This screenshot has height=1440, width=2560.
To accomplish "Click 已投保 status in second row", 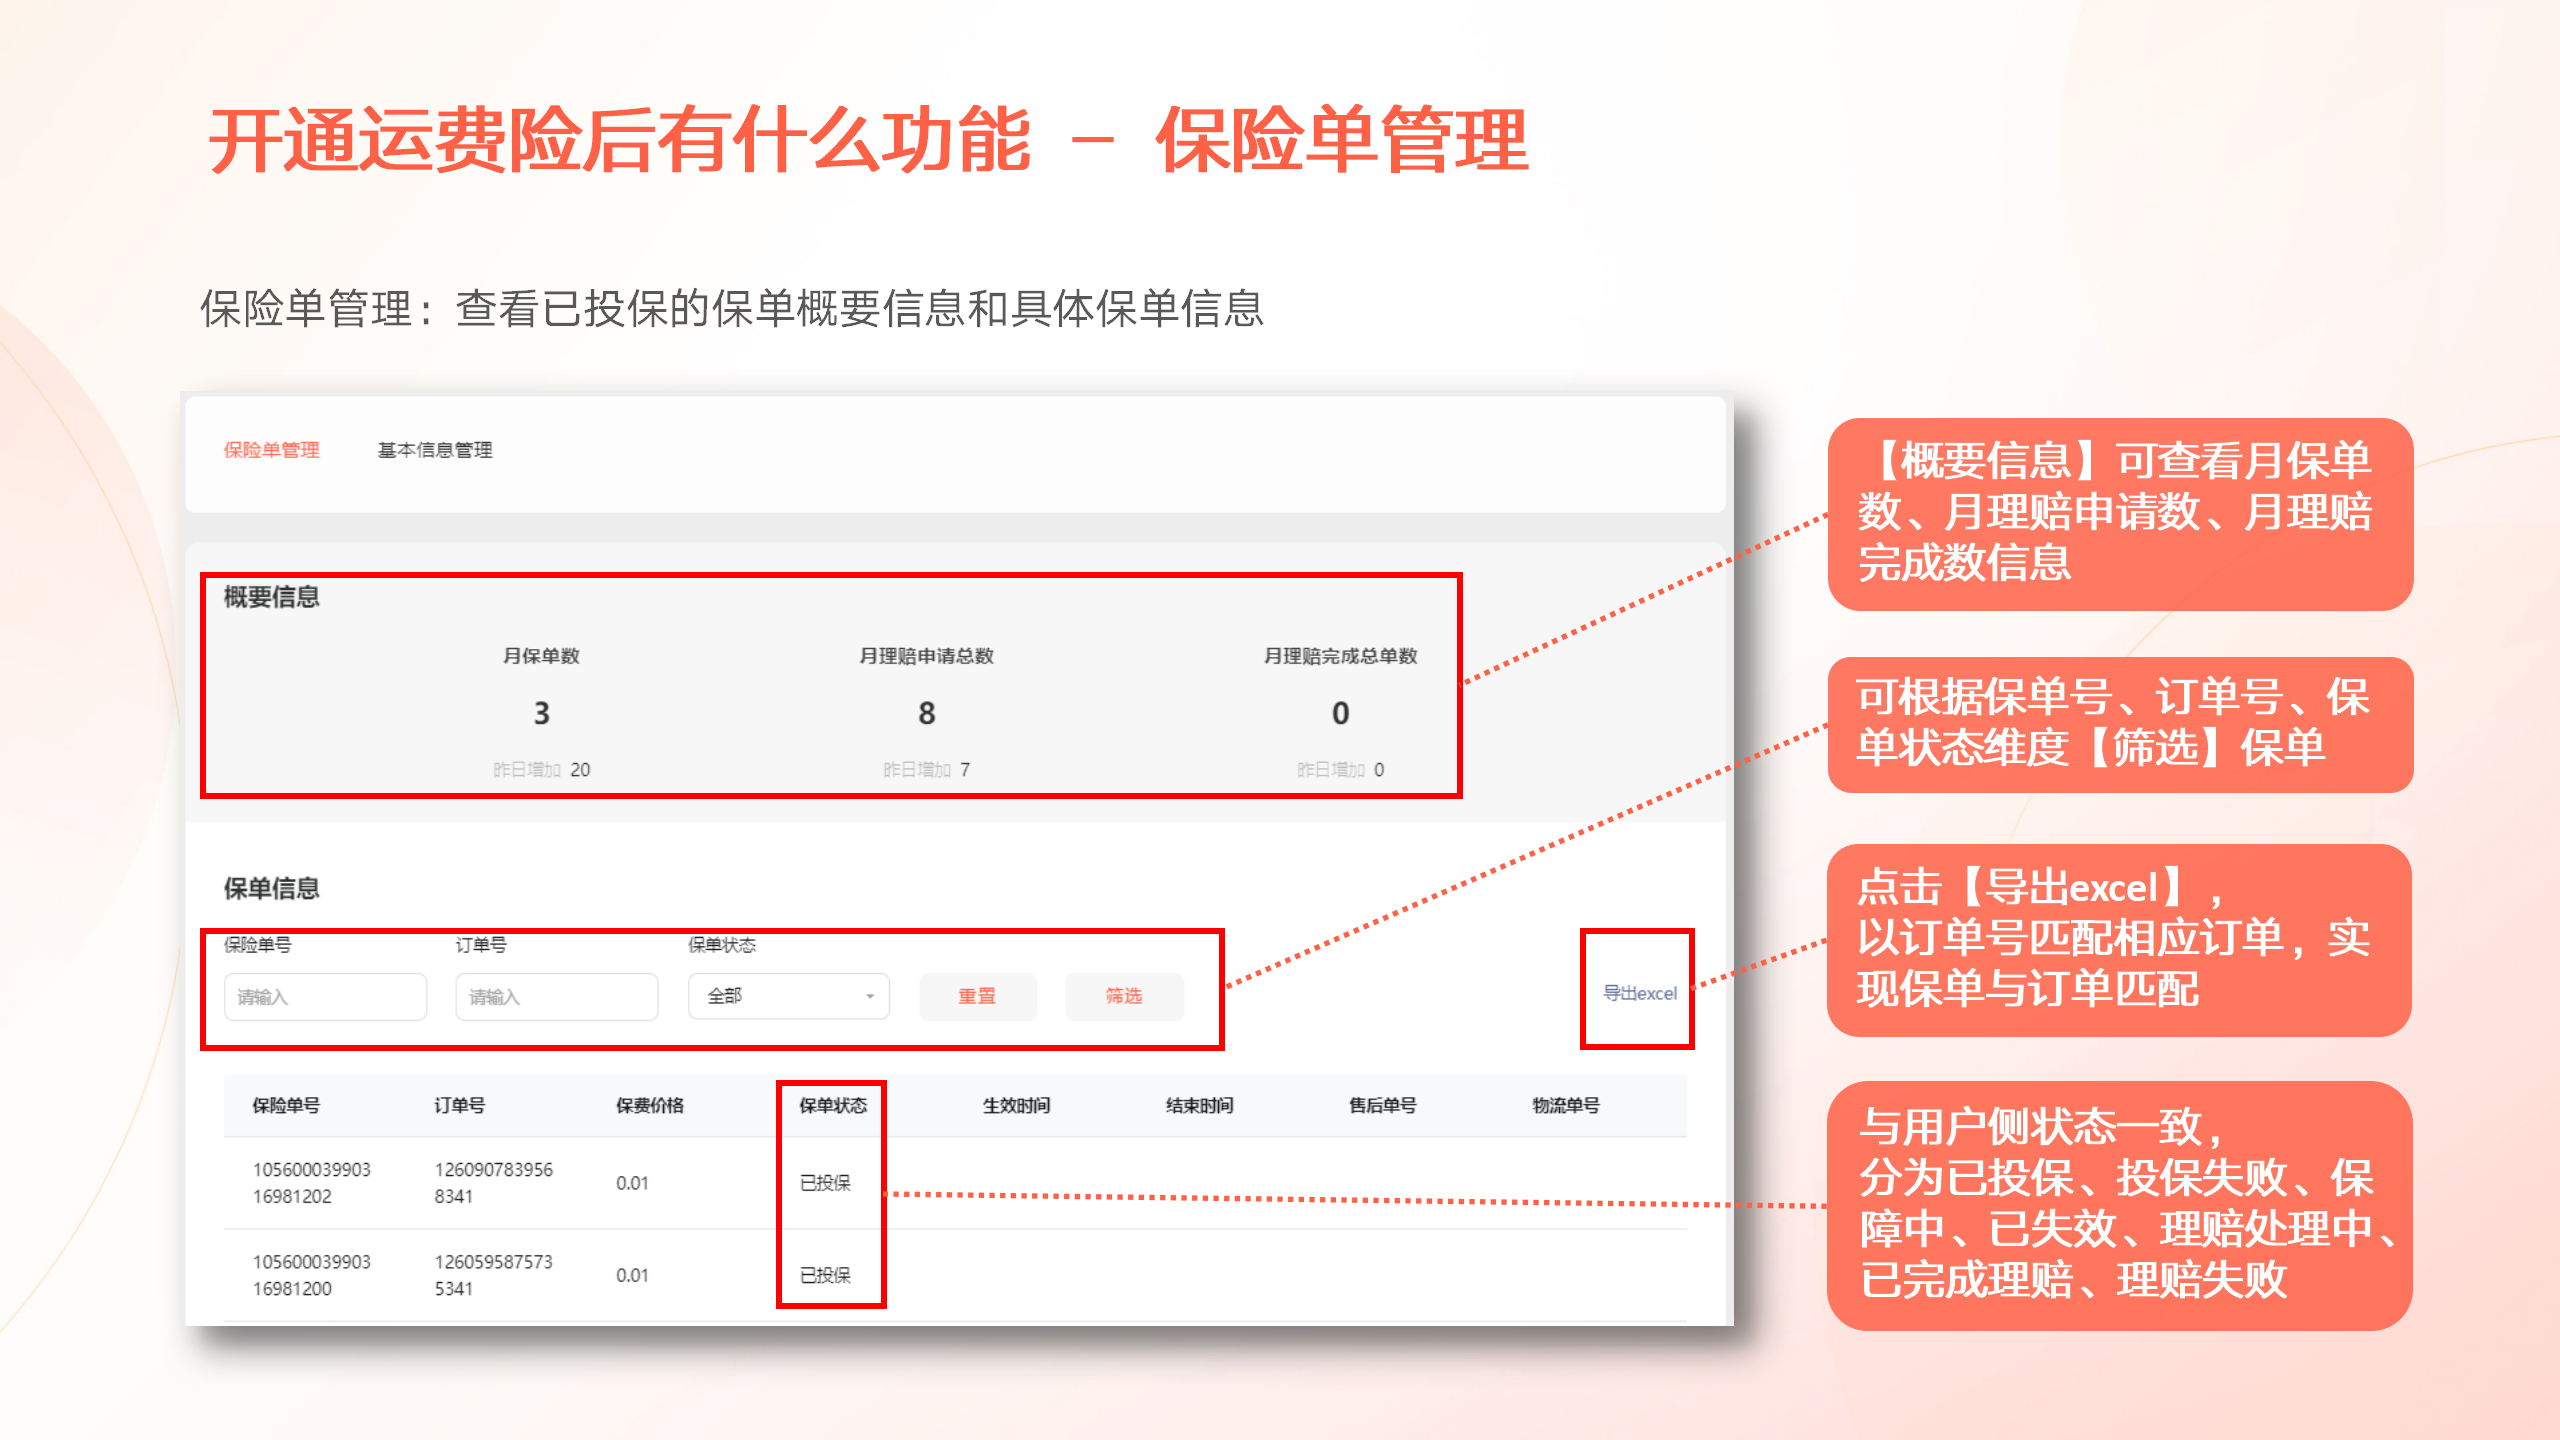I will [825, 1275].
